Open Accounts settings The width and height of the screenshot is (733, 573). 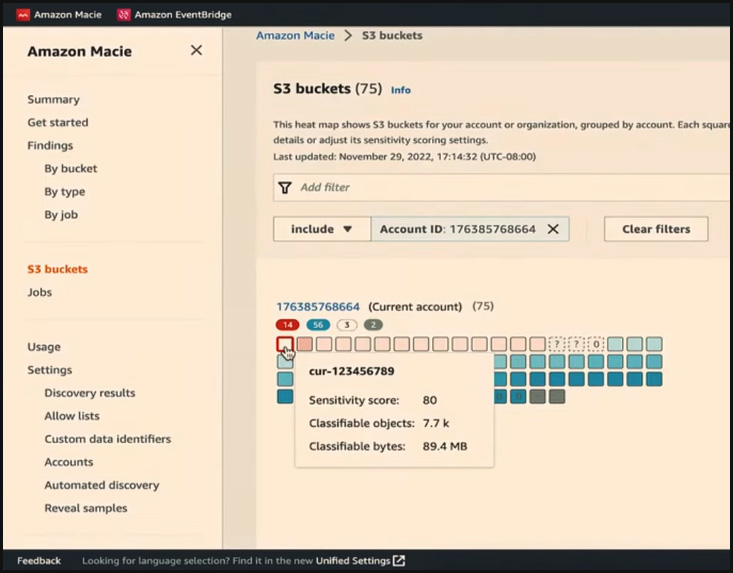pyautogui.click(x=69, y=462)
